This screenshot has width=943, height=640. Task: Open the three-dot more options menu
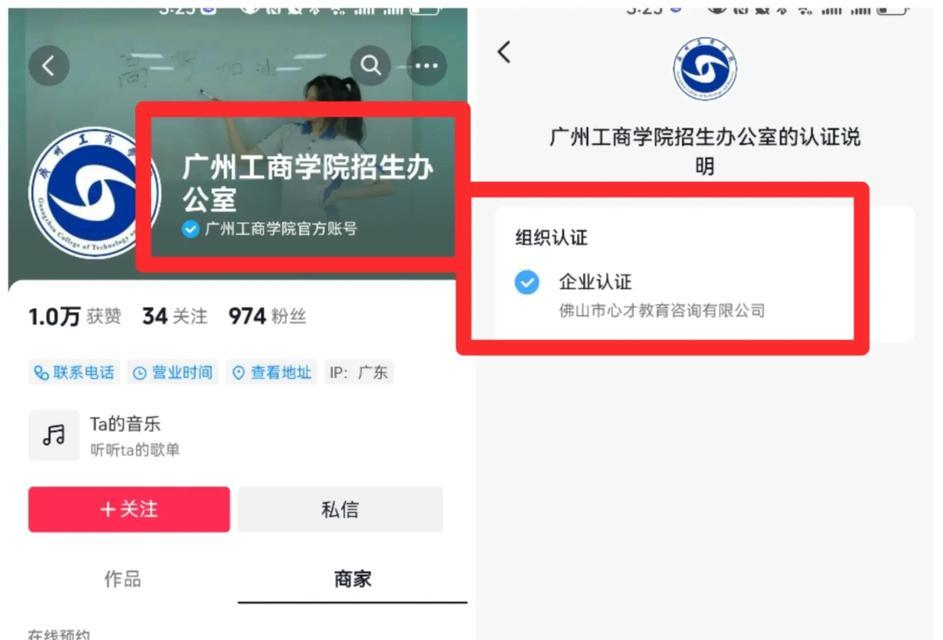[x=426, y=65]
